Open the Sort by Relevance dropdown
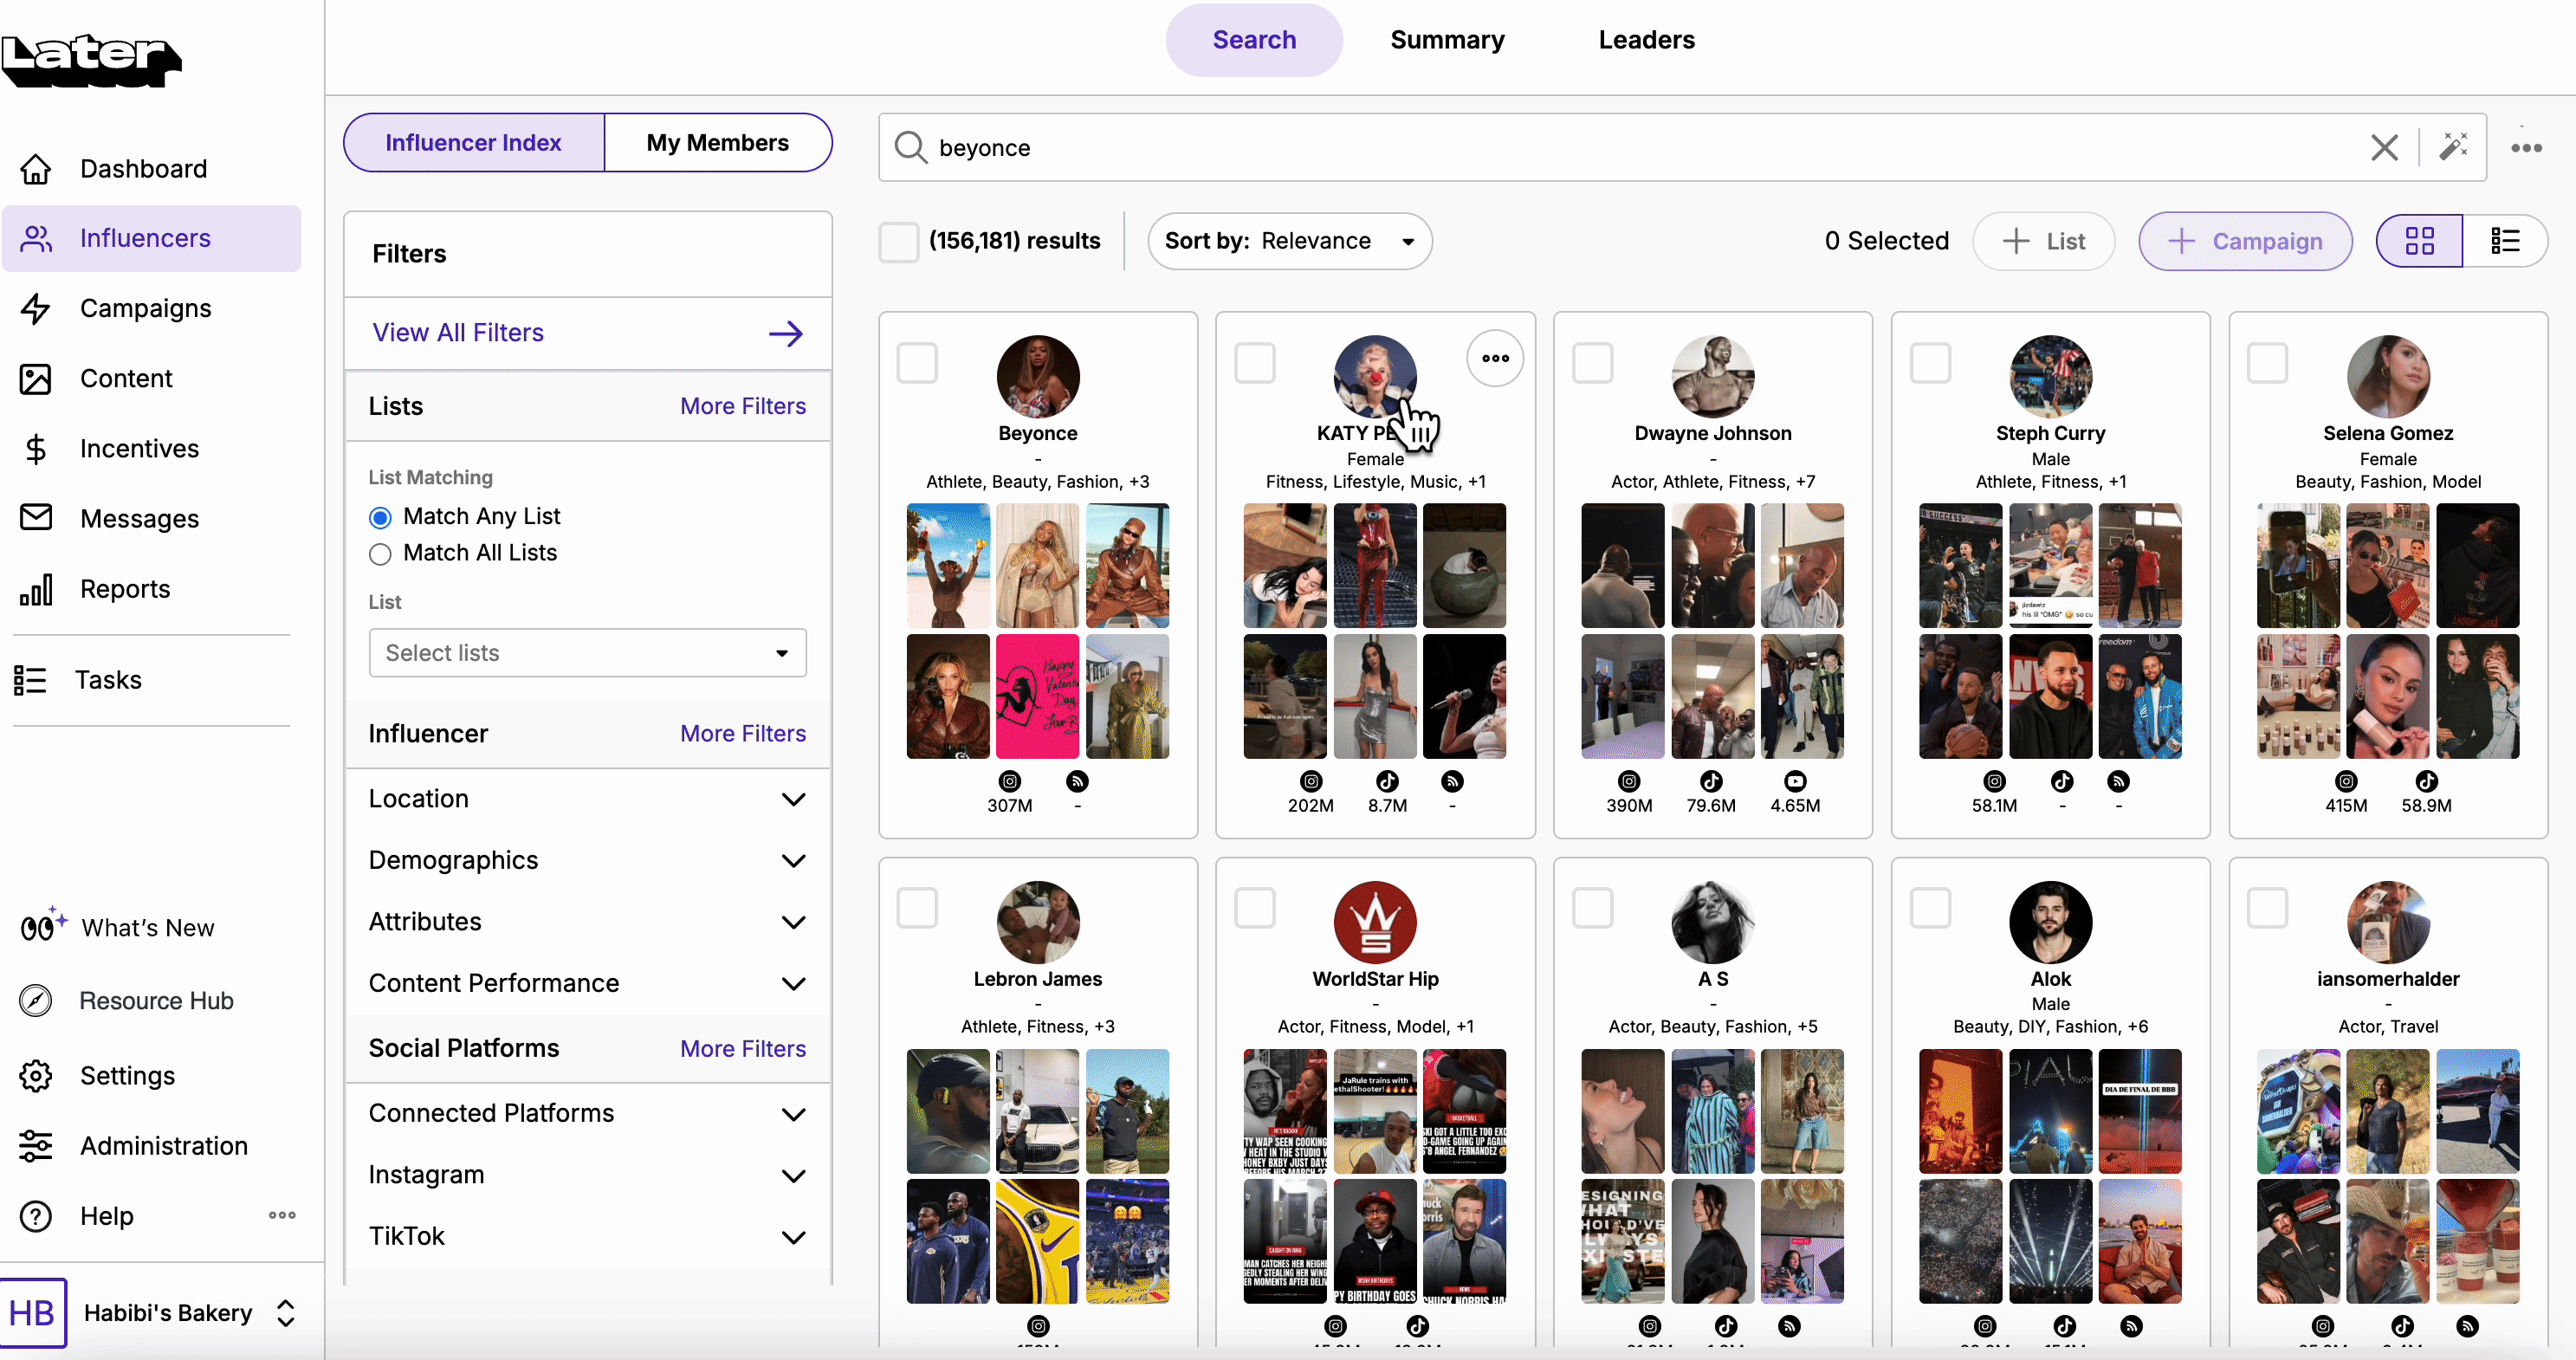 [1289, 241]
